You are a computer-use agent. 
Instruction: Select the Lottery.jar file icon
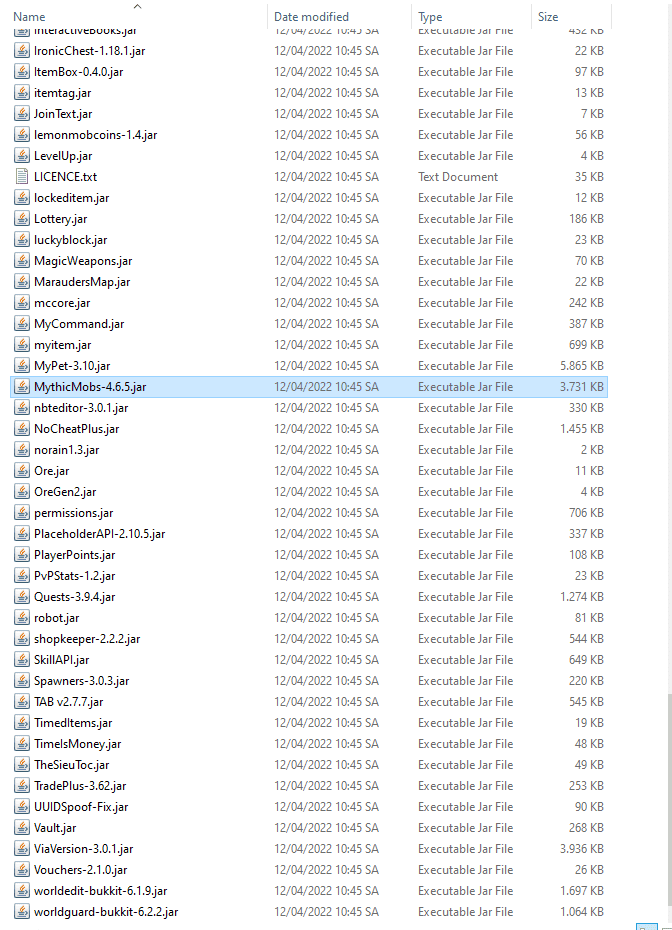[22, 219]
